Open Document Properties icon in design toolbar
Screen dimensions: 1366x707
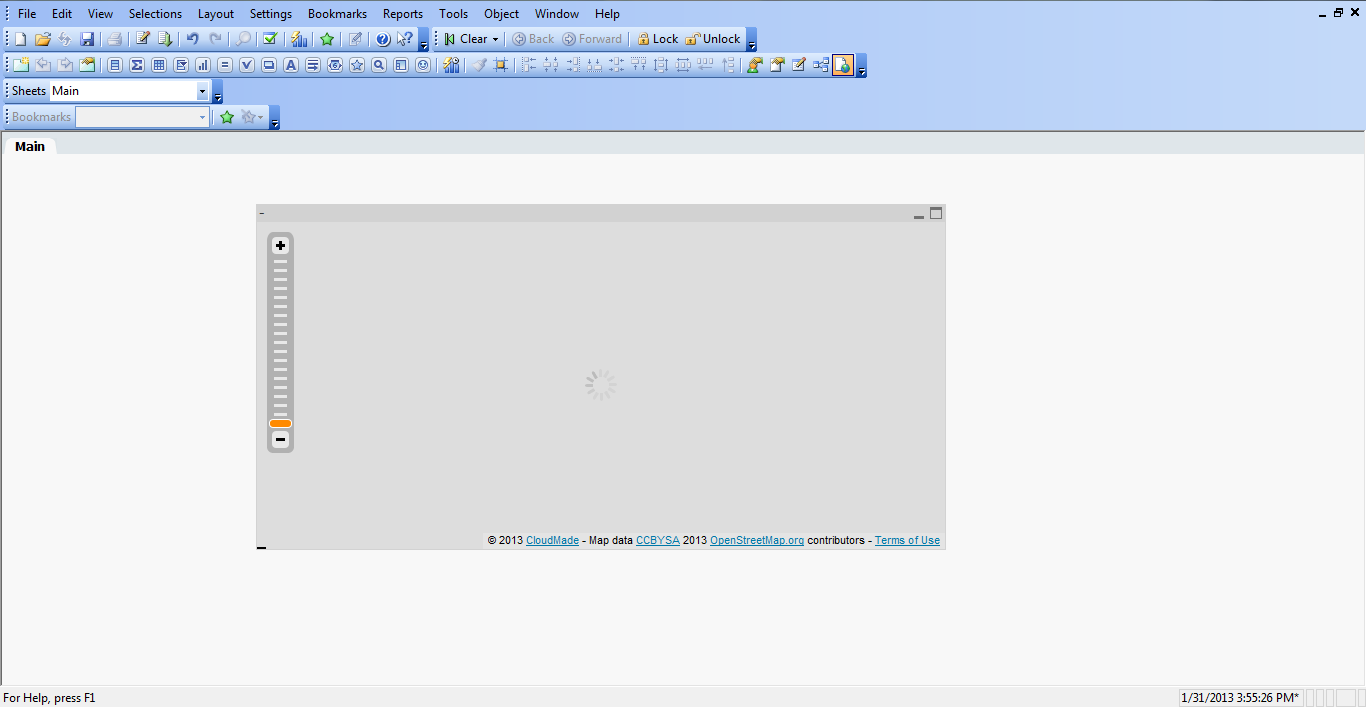click(777, 65)
